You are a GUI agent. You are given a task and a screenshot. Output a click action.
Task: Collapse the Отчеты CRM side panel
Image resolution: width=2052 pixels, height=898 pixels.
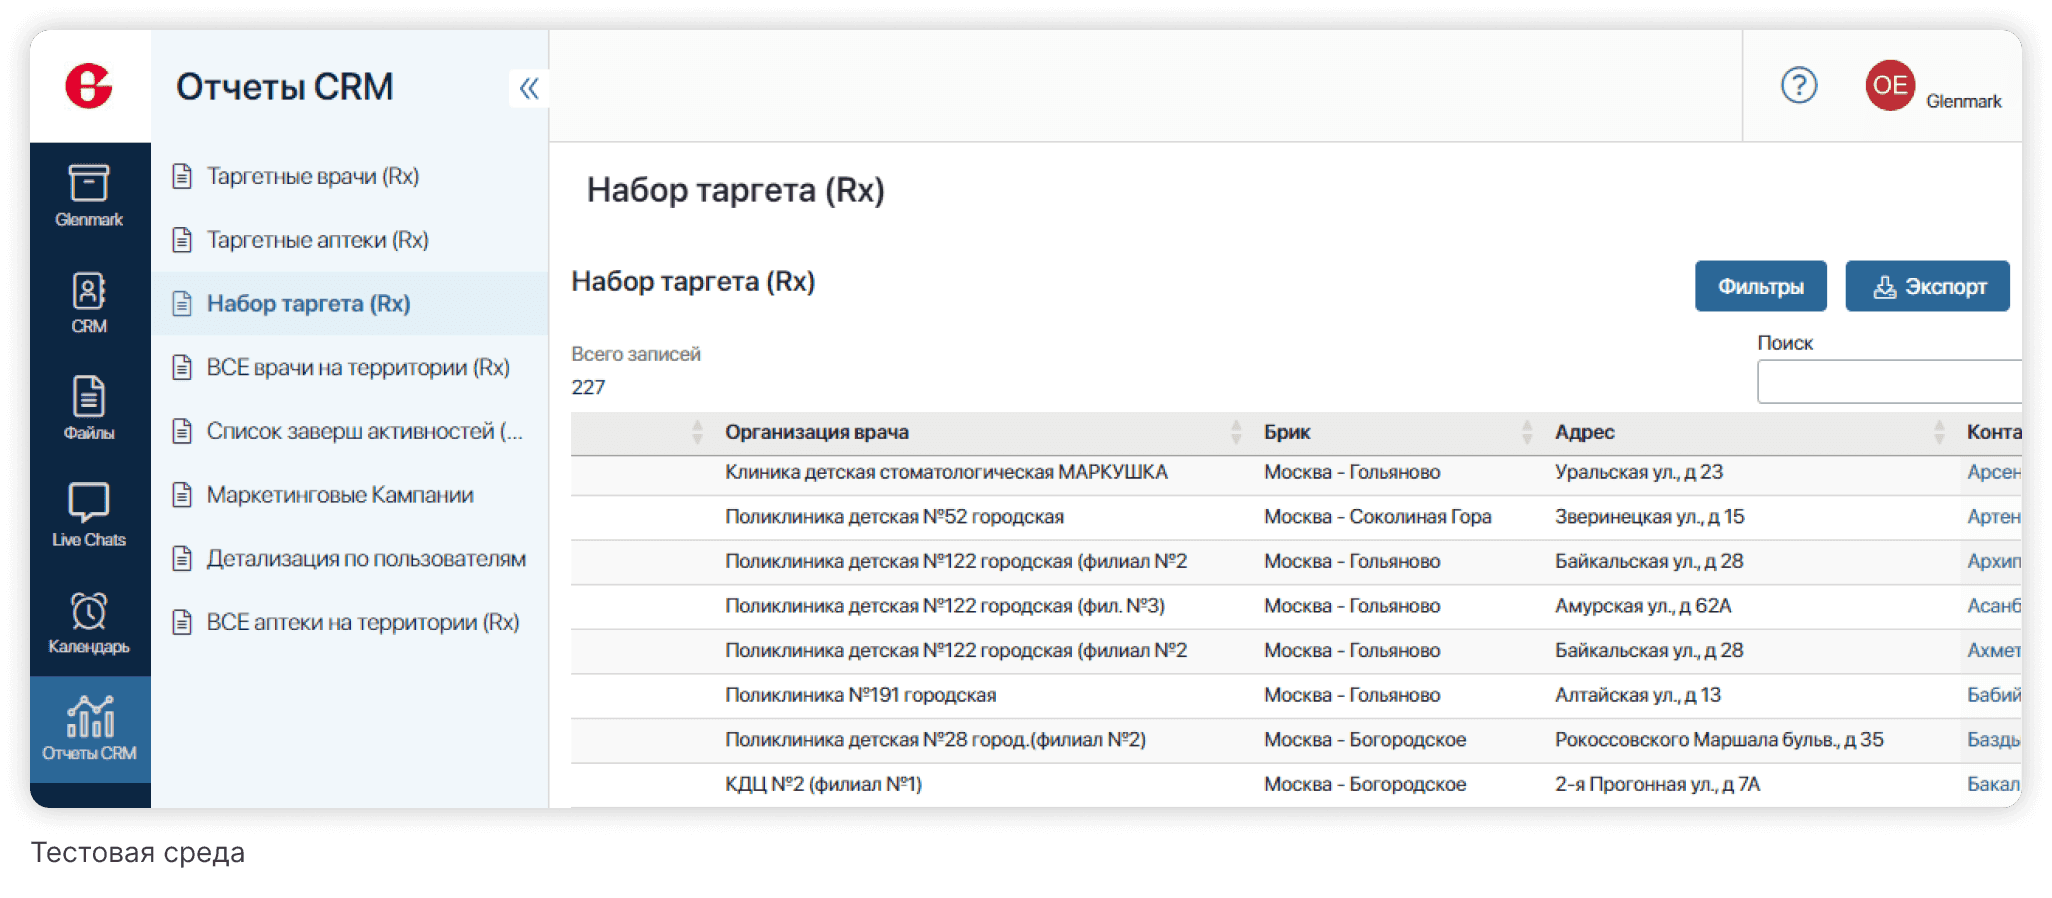point(529,89)
